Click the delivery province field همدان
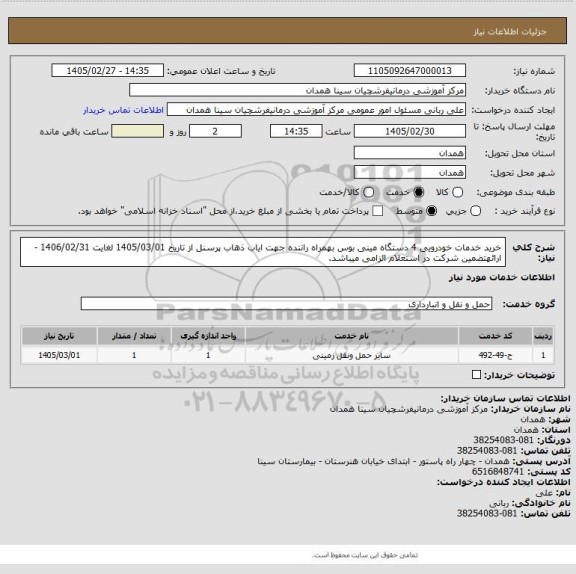This screenshot has width=576, height=574. click(410, 153)
